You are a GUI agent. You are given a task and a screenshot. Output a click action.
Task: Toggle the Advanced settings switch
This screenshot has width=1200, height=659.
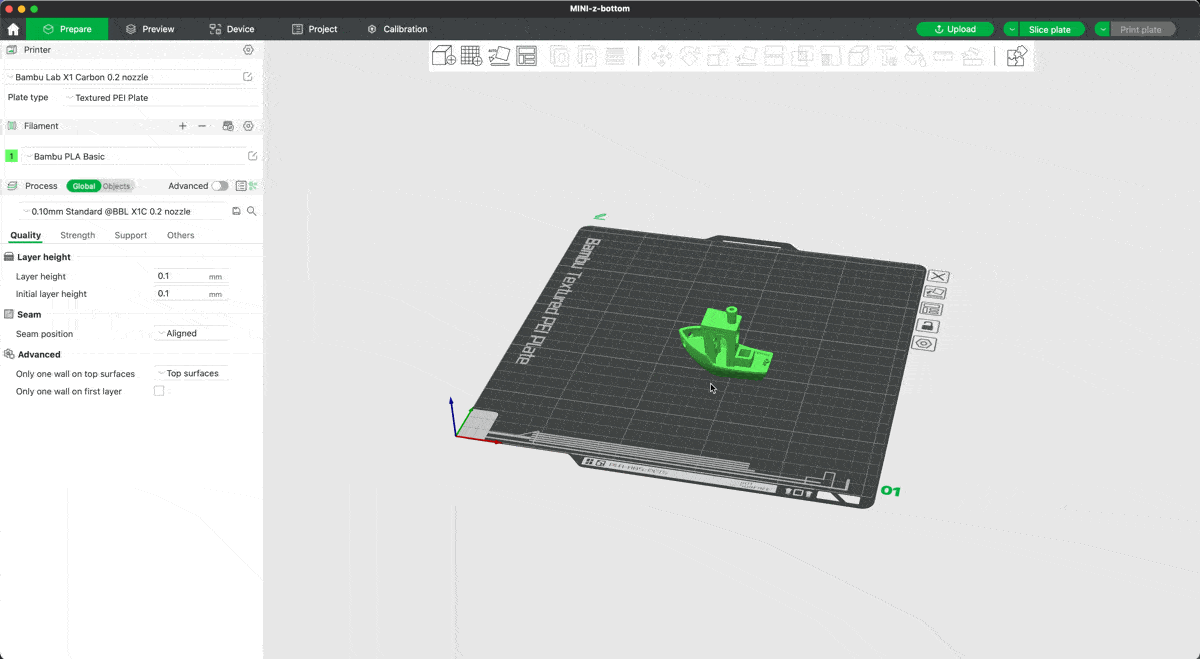pos(219,186)
